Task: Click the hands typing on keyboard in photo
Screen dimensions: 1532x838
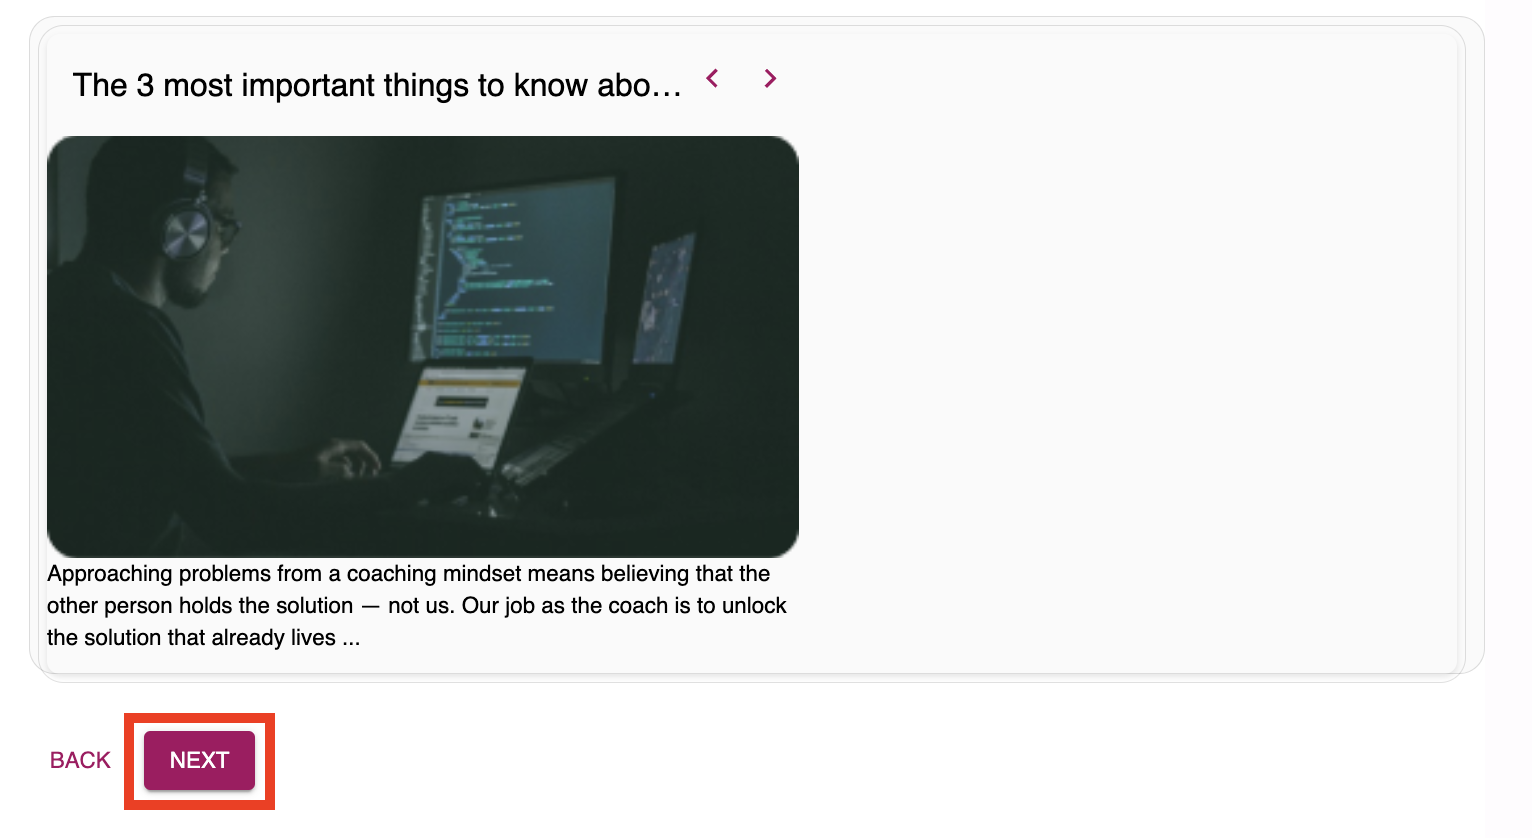Action: 350,460
